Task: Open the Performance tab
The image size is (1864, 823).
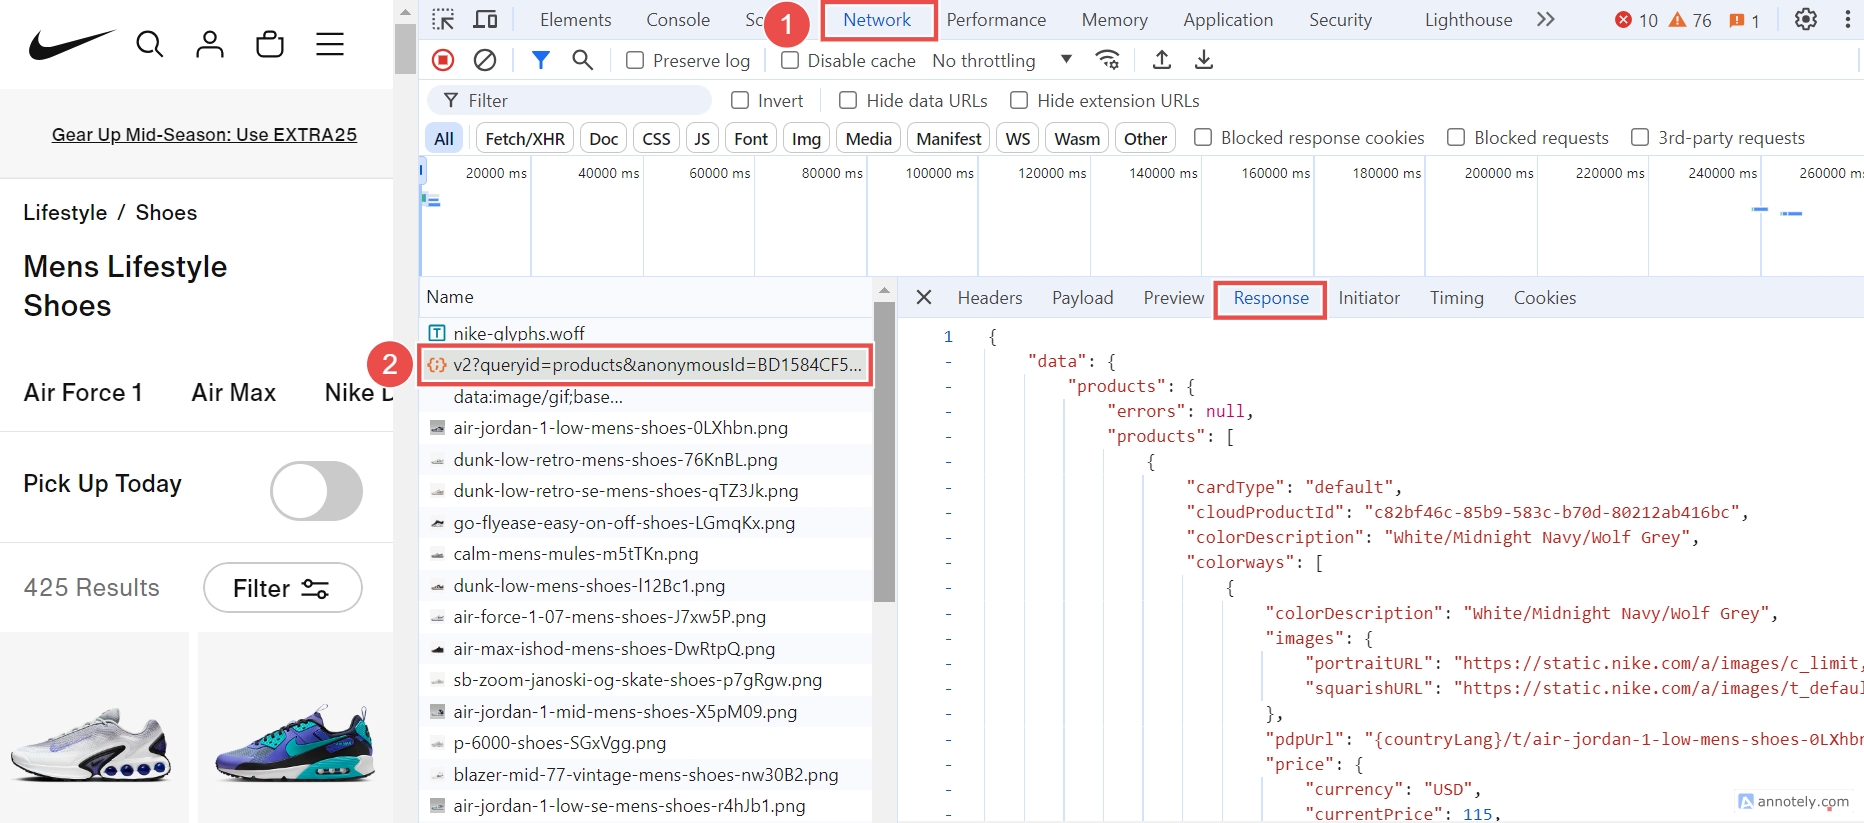Action: pos(996,19)
